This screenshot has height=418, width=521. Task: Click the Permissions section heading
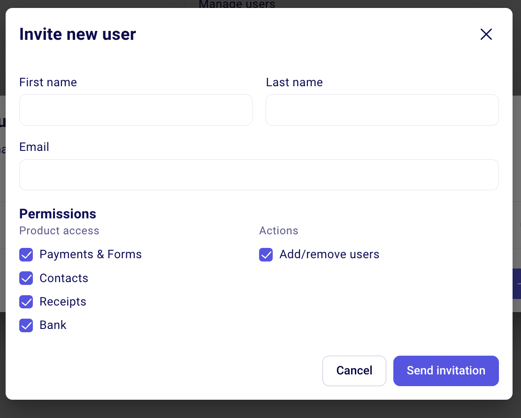point(58,214)
